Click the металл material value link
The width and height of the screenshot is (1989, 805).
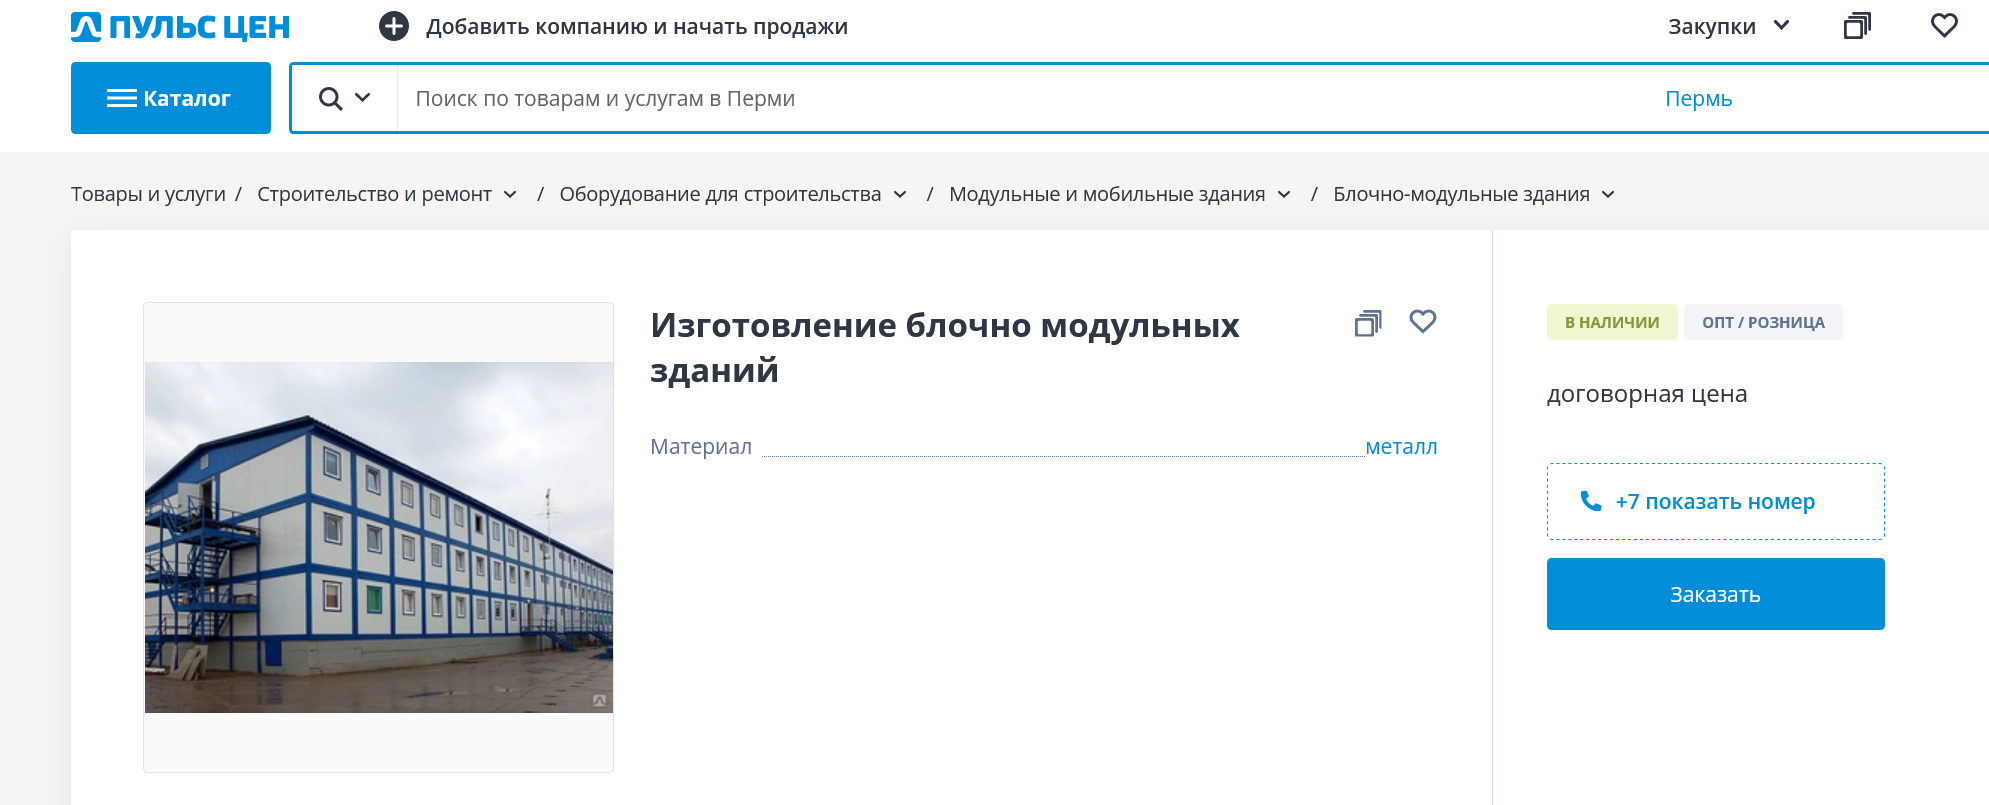point(1401,446)
